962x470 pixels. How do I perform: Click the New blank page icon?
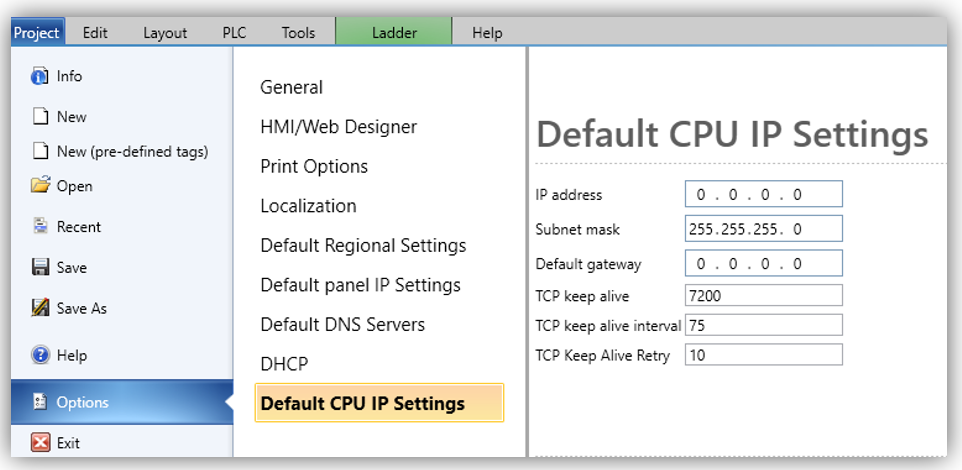40,117
